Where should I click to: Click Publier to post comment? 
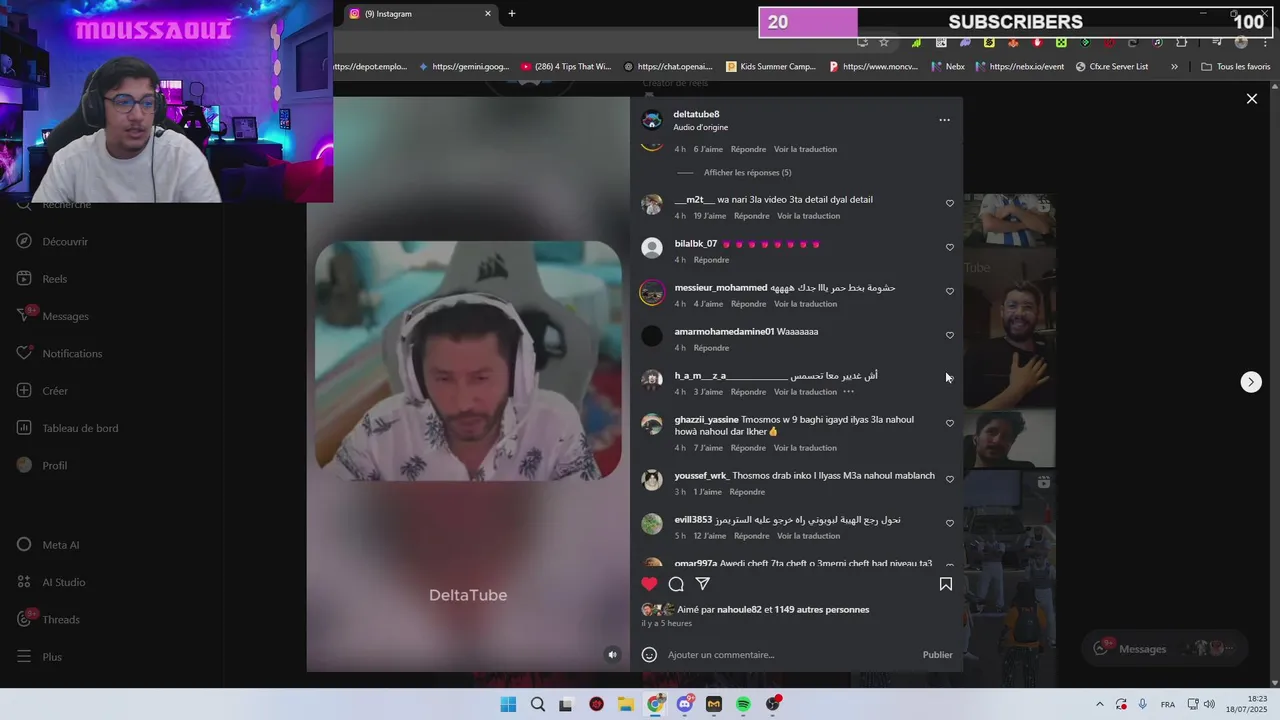(x=937, y=655)
